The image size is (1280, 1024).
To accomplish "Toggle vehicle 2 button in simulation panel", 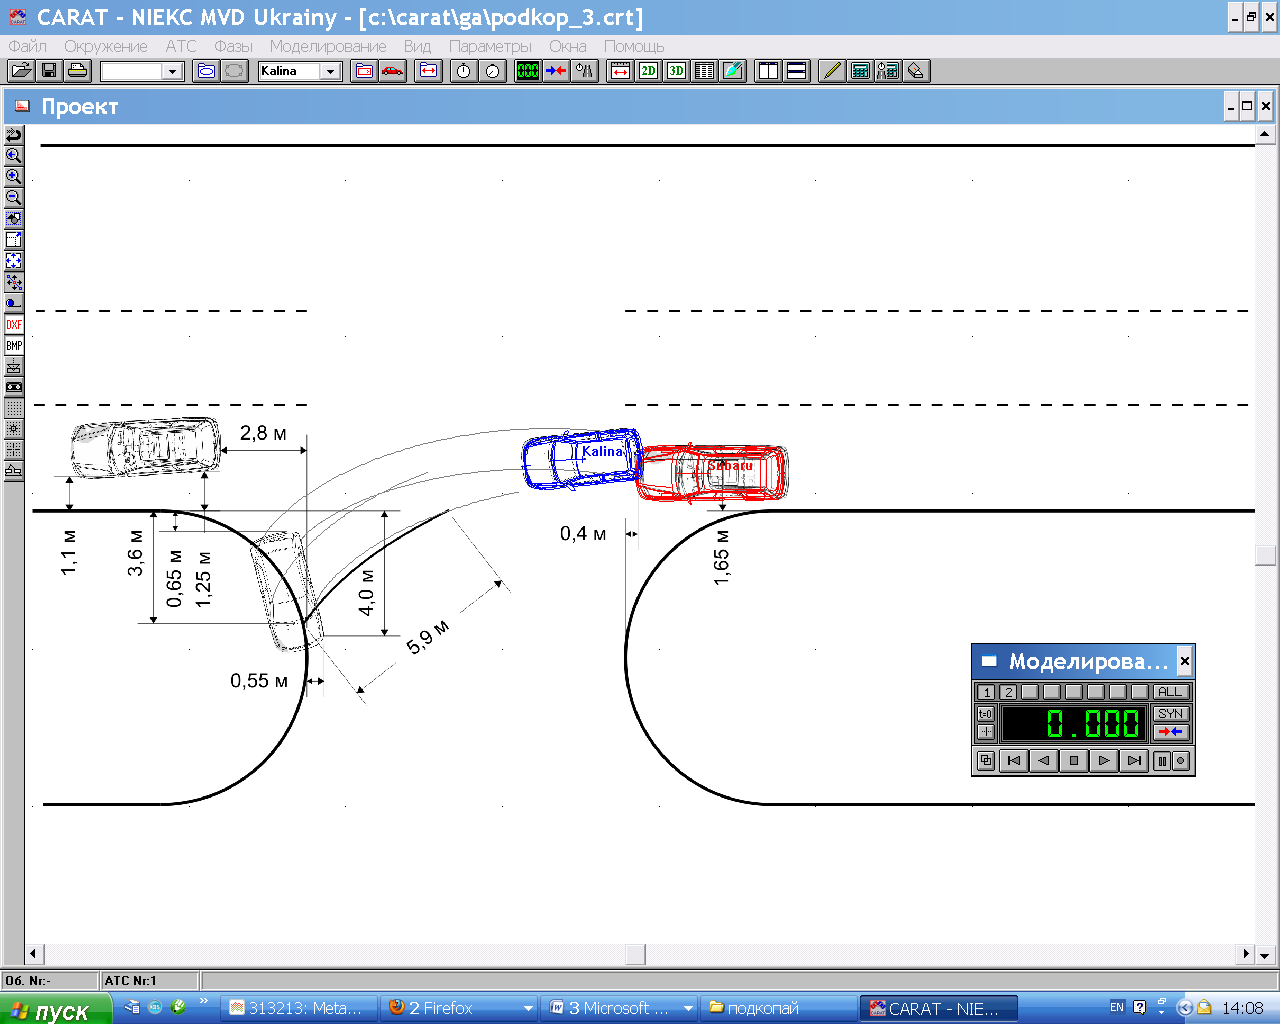I will tap(1008, 692).
